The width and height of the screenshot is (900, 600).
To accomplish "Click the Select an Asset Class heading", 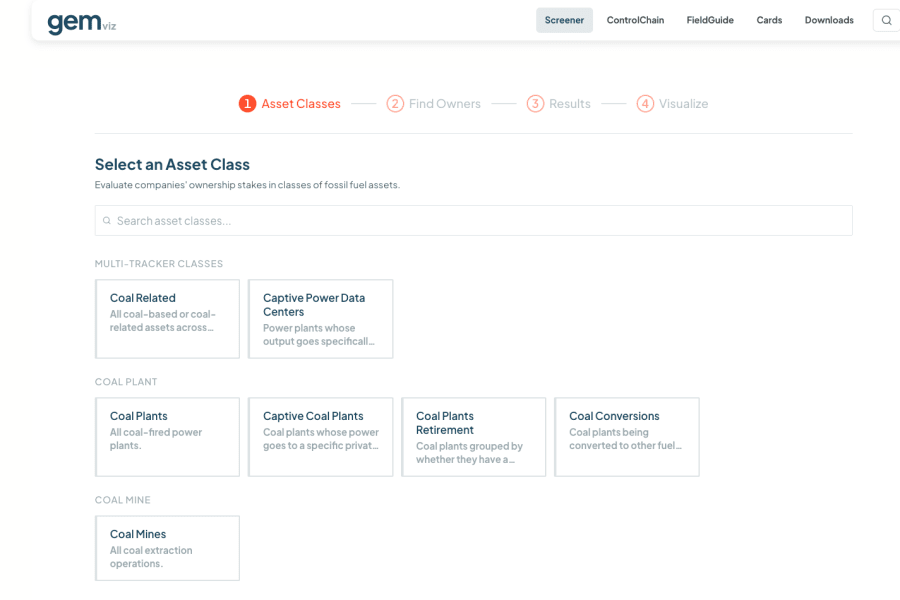I will 172,165.
